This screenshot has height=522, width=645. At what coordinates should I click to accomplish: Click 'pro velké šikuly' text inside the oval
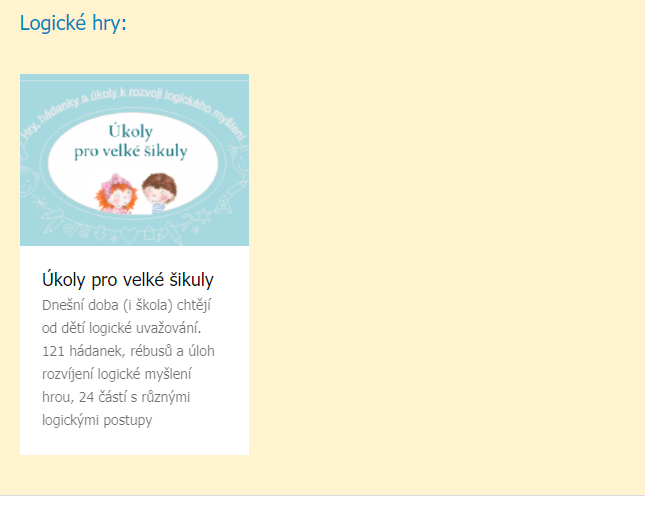(x=131, y=151)
